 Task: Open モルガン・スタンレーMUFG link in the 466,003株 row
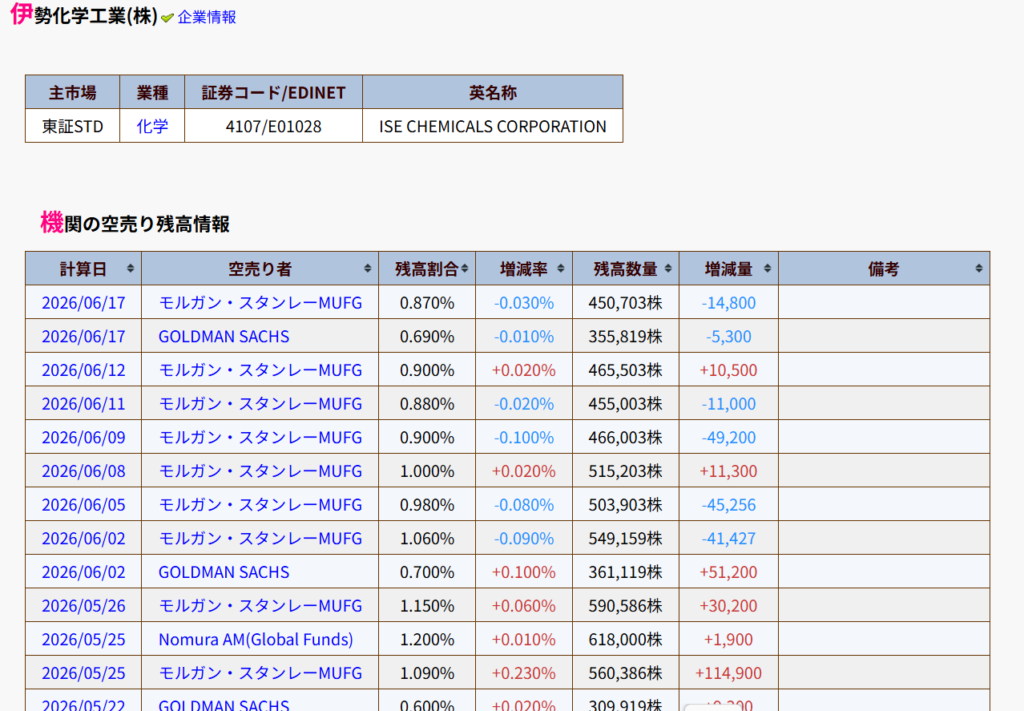pos(260,437)
